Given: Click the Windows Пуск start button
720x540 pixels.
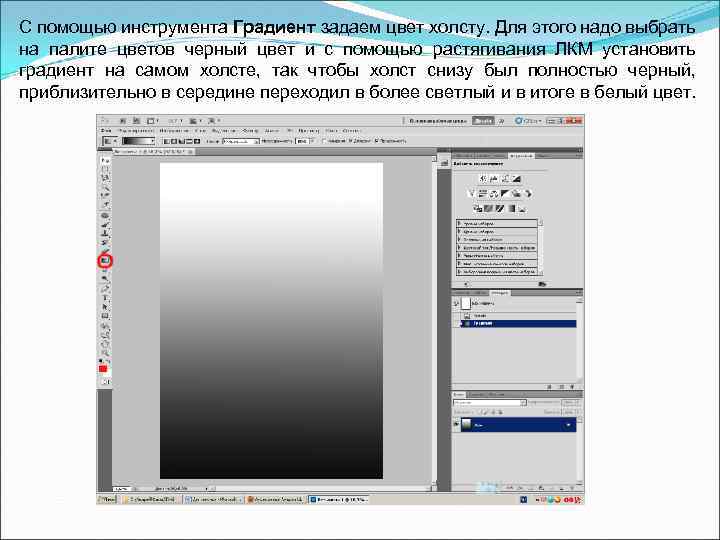Looking at the screenshot, I should 107,499.
